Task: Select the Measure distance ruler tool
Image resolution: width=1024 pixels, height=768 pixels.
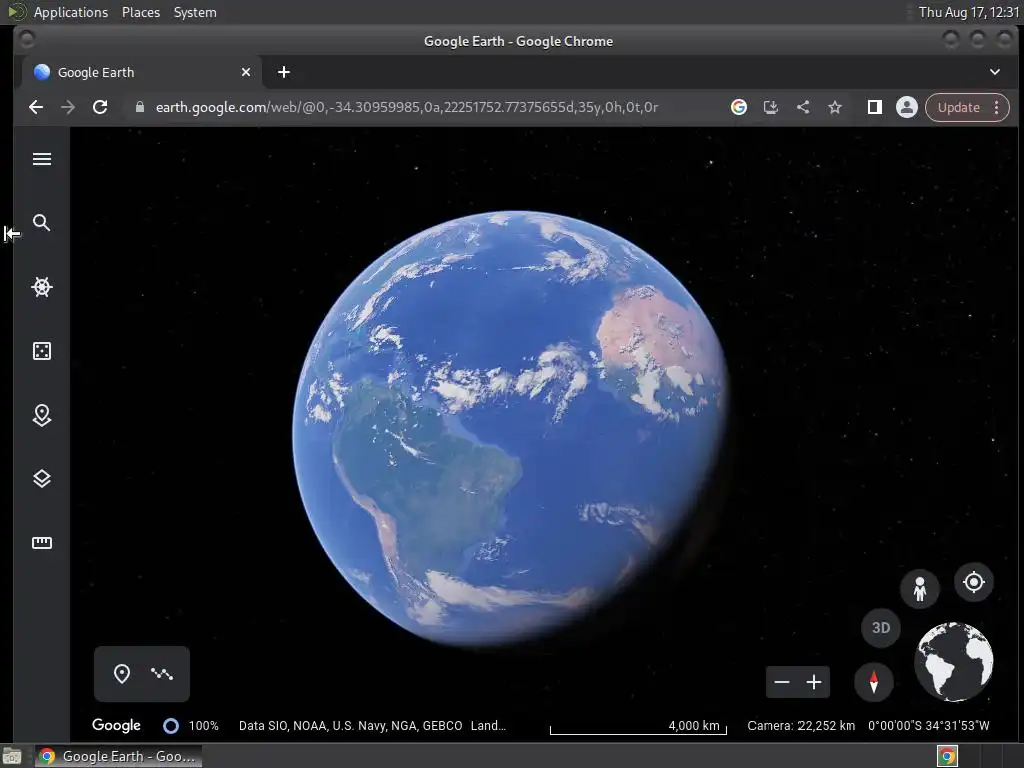Action: point(42,543)
